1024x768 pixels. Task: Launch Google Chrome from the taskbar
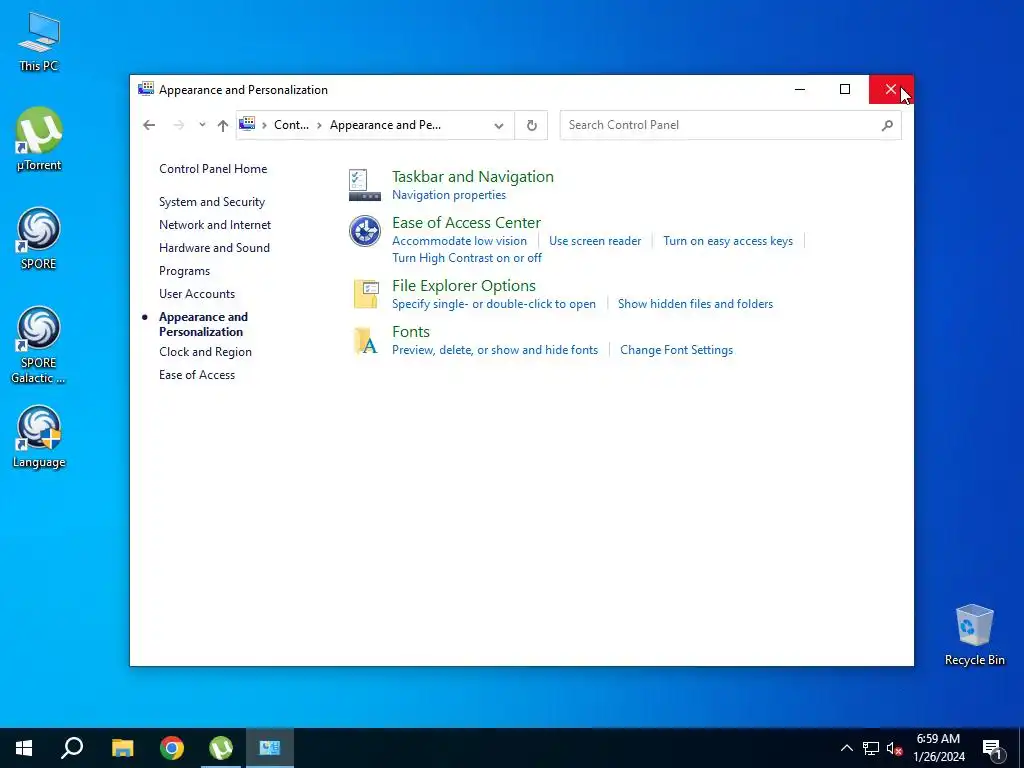point(172,748)
